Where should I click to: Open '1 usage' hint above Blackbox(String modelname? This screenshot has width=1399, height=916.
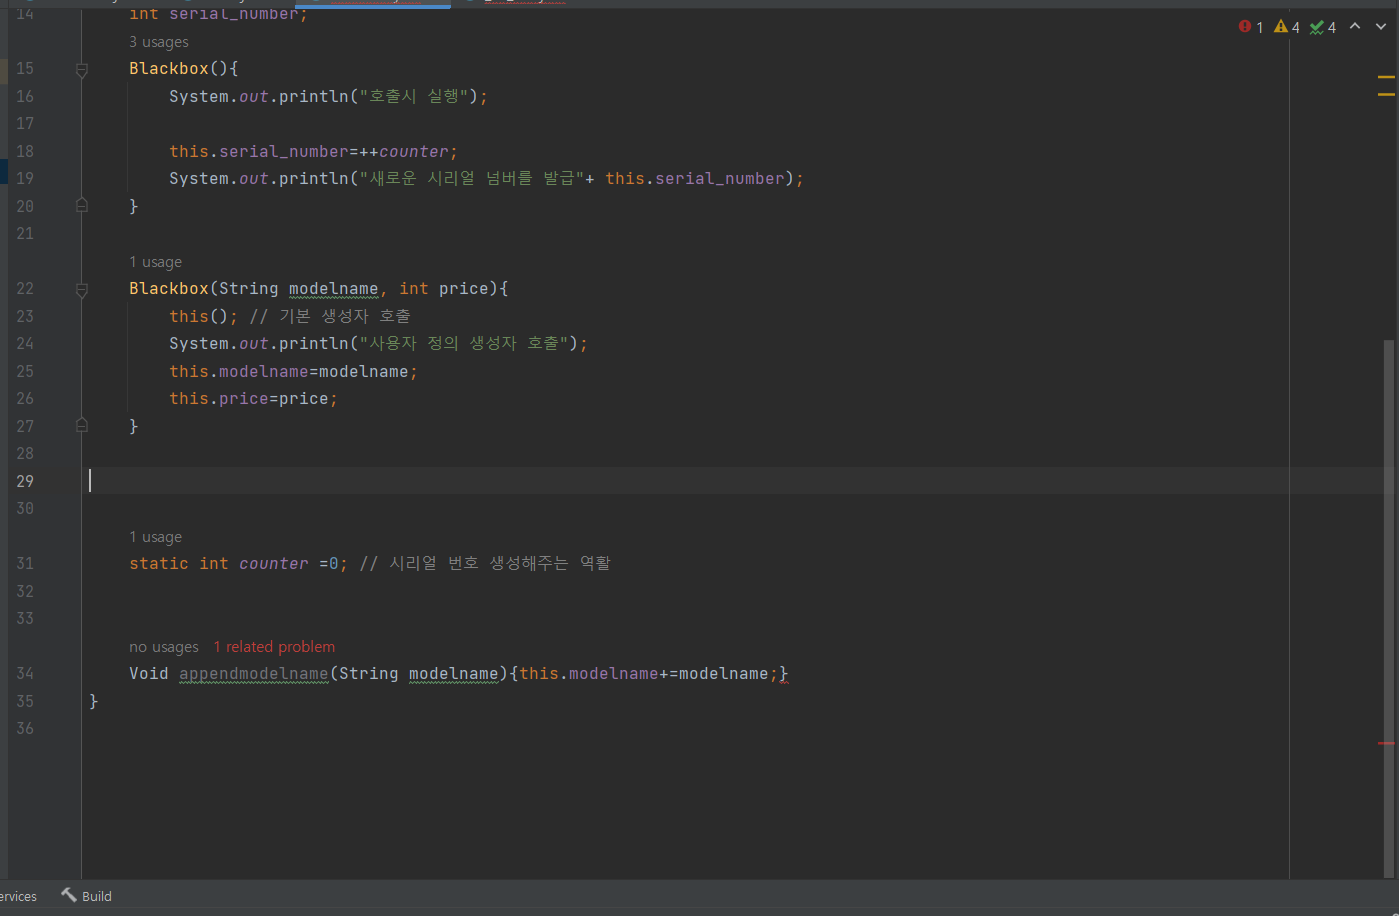tap(155, 262)
